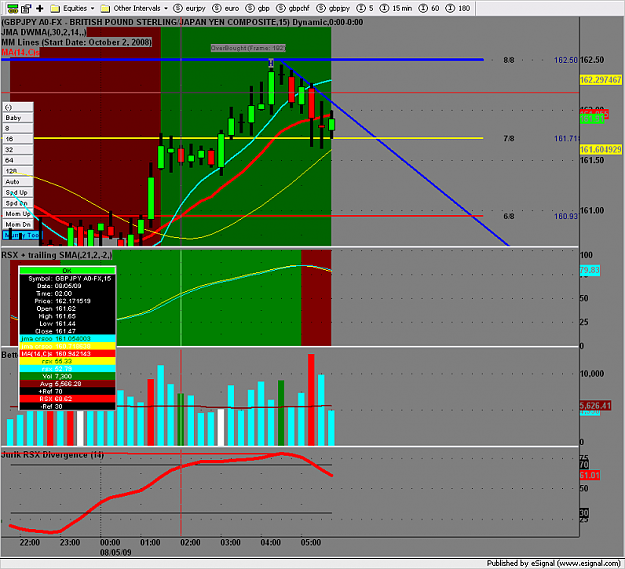Image resolution: width=625 pixels, height=569 pixels.
Task: Click the Avg 5,566.28 data row
Action: [x=67, y=384]
